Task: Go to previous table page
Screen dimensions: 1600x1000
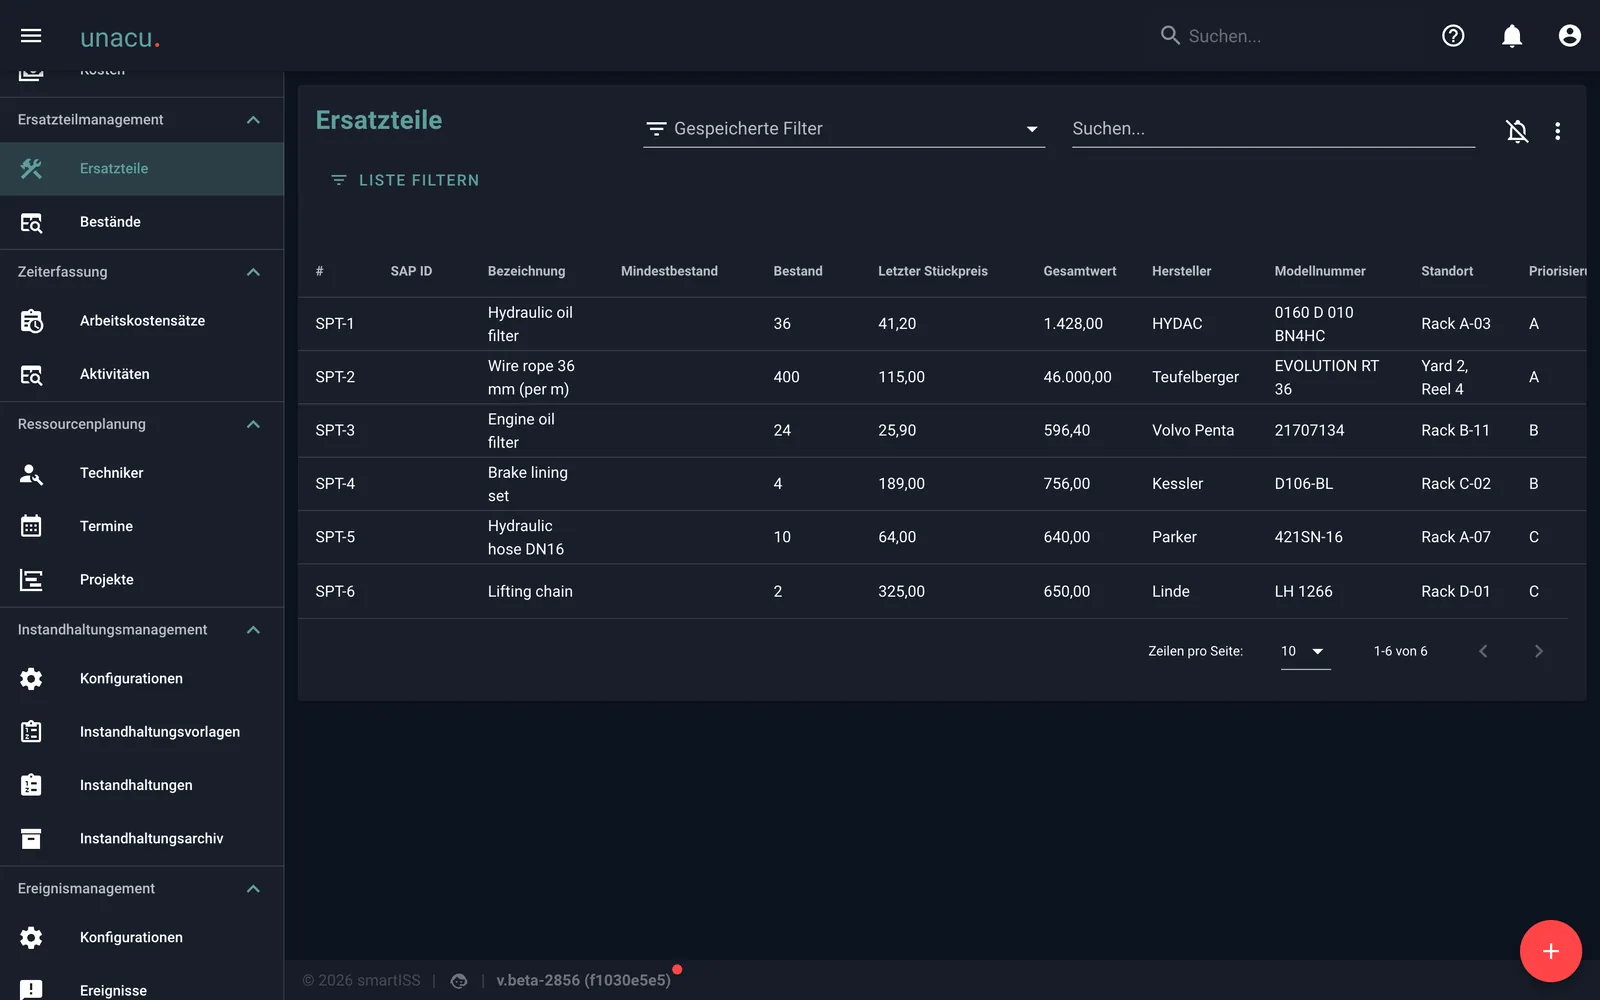Action: point(1483,651)
